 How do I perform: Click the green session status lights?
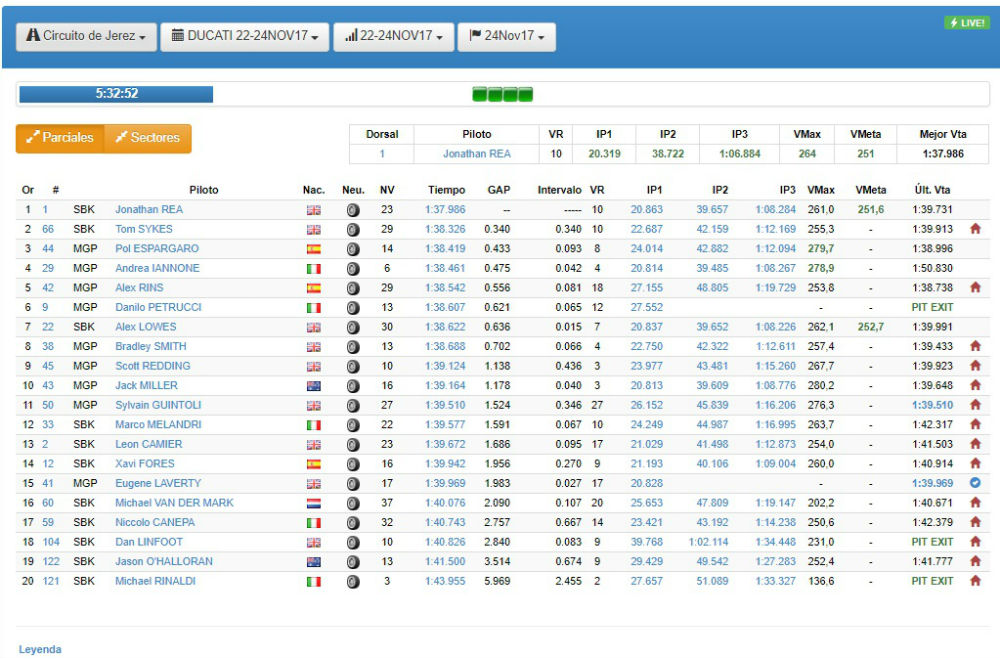[502, 95]
